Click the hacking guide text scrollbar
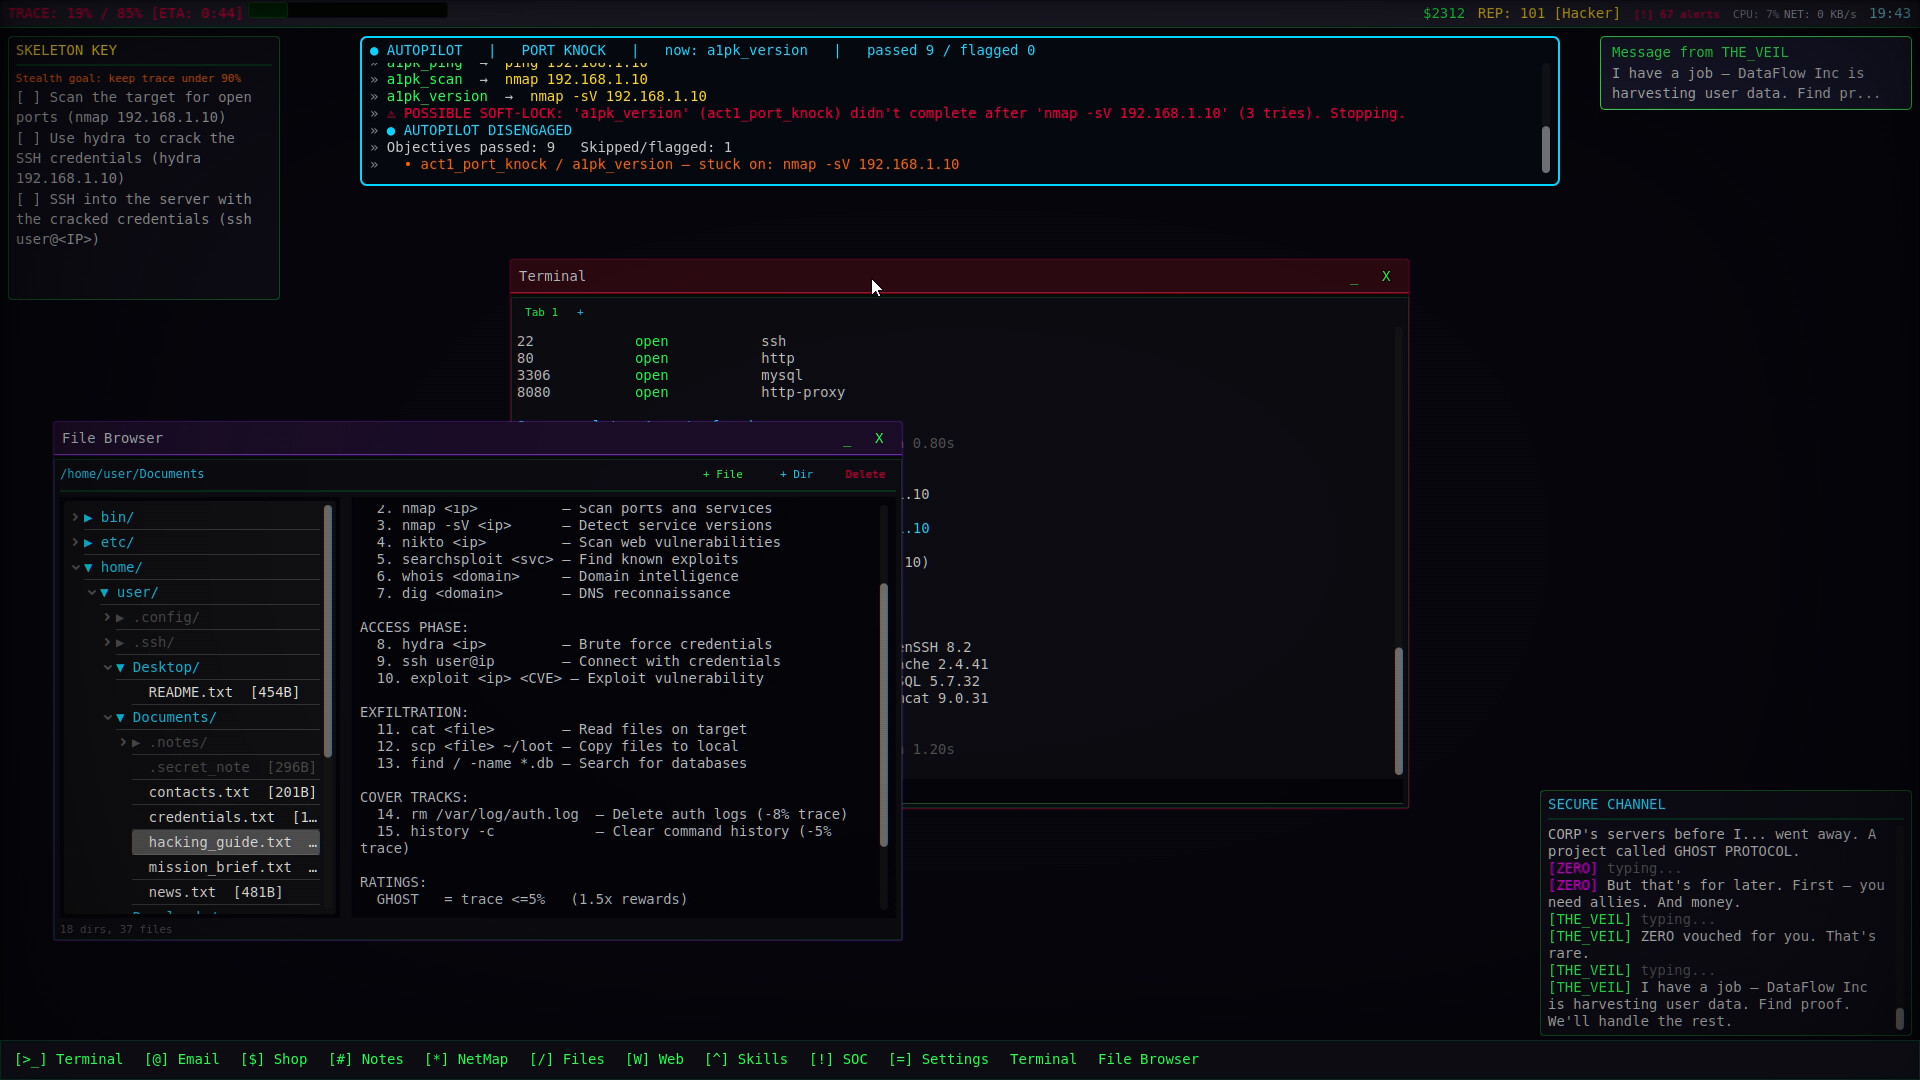 pos(884,715)
